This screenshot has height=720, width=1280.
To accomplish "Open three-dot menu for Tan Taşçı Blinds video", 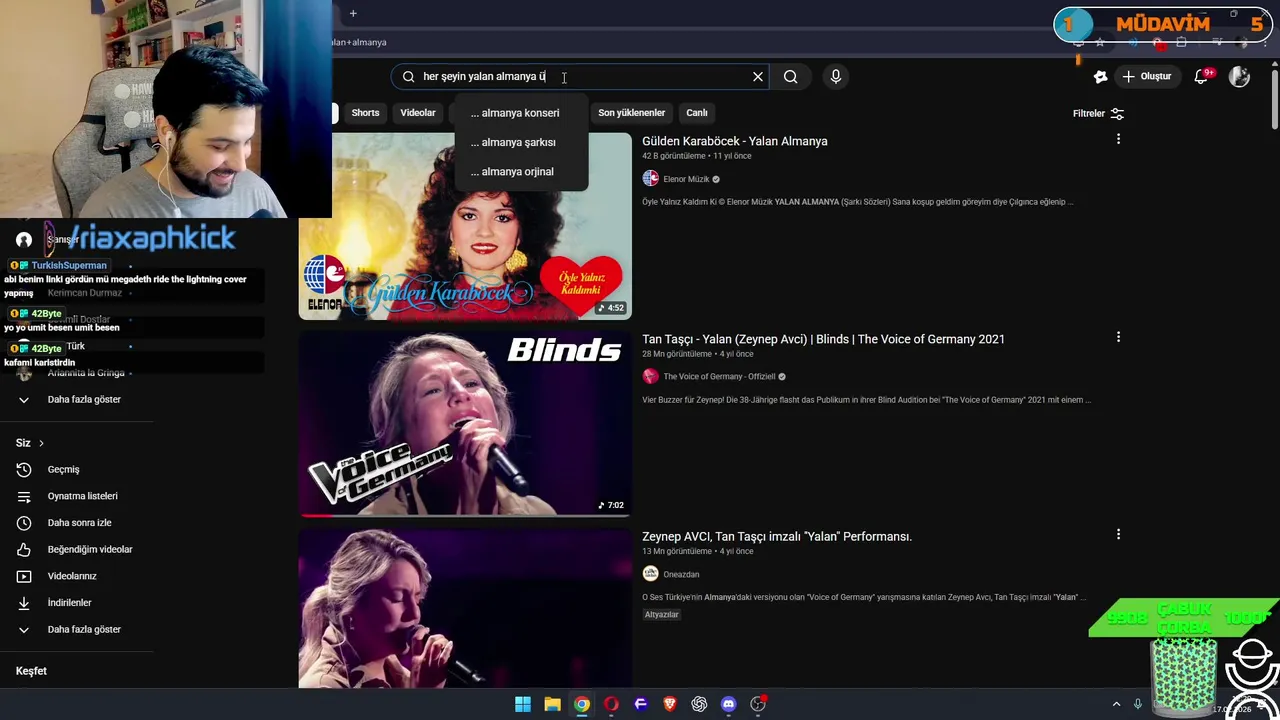I will [1118, 337].
